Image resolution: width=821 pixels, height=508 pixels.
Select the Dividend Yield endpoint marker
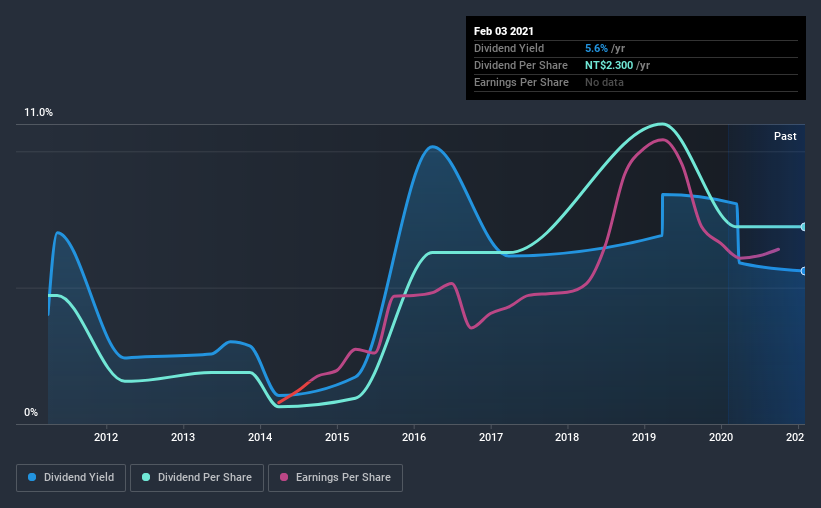[x=803, y=271]
